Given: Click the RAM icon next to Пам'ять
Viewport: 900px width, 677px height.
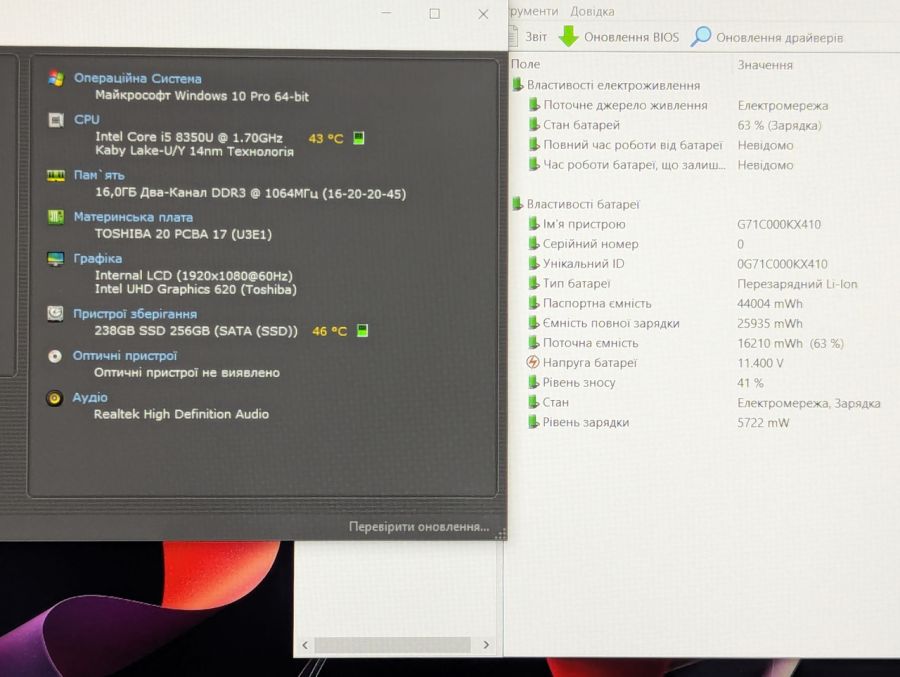Looking at the screenshot, I should pos(56,176).
